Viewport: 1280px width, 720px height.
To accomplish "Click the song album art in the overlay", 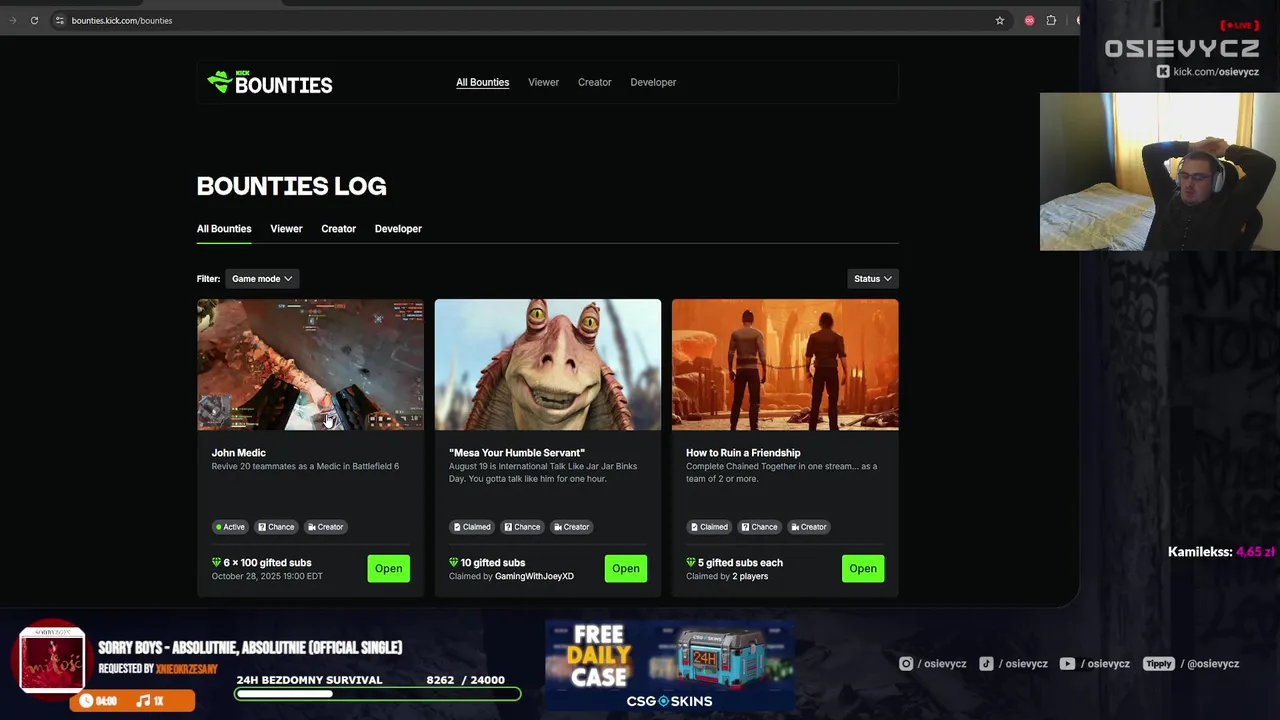I will 52,660.
